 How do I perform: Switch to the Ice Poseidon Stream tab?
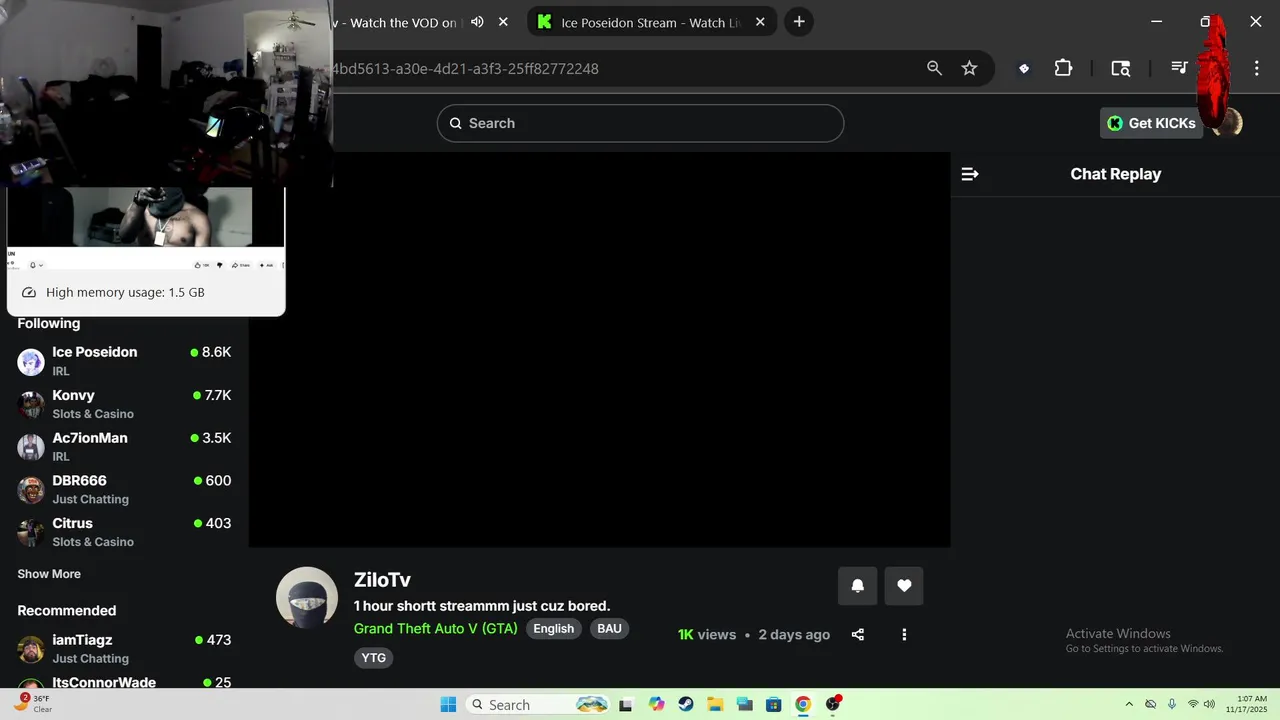tap(650, 22)
